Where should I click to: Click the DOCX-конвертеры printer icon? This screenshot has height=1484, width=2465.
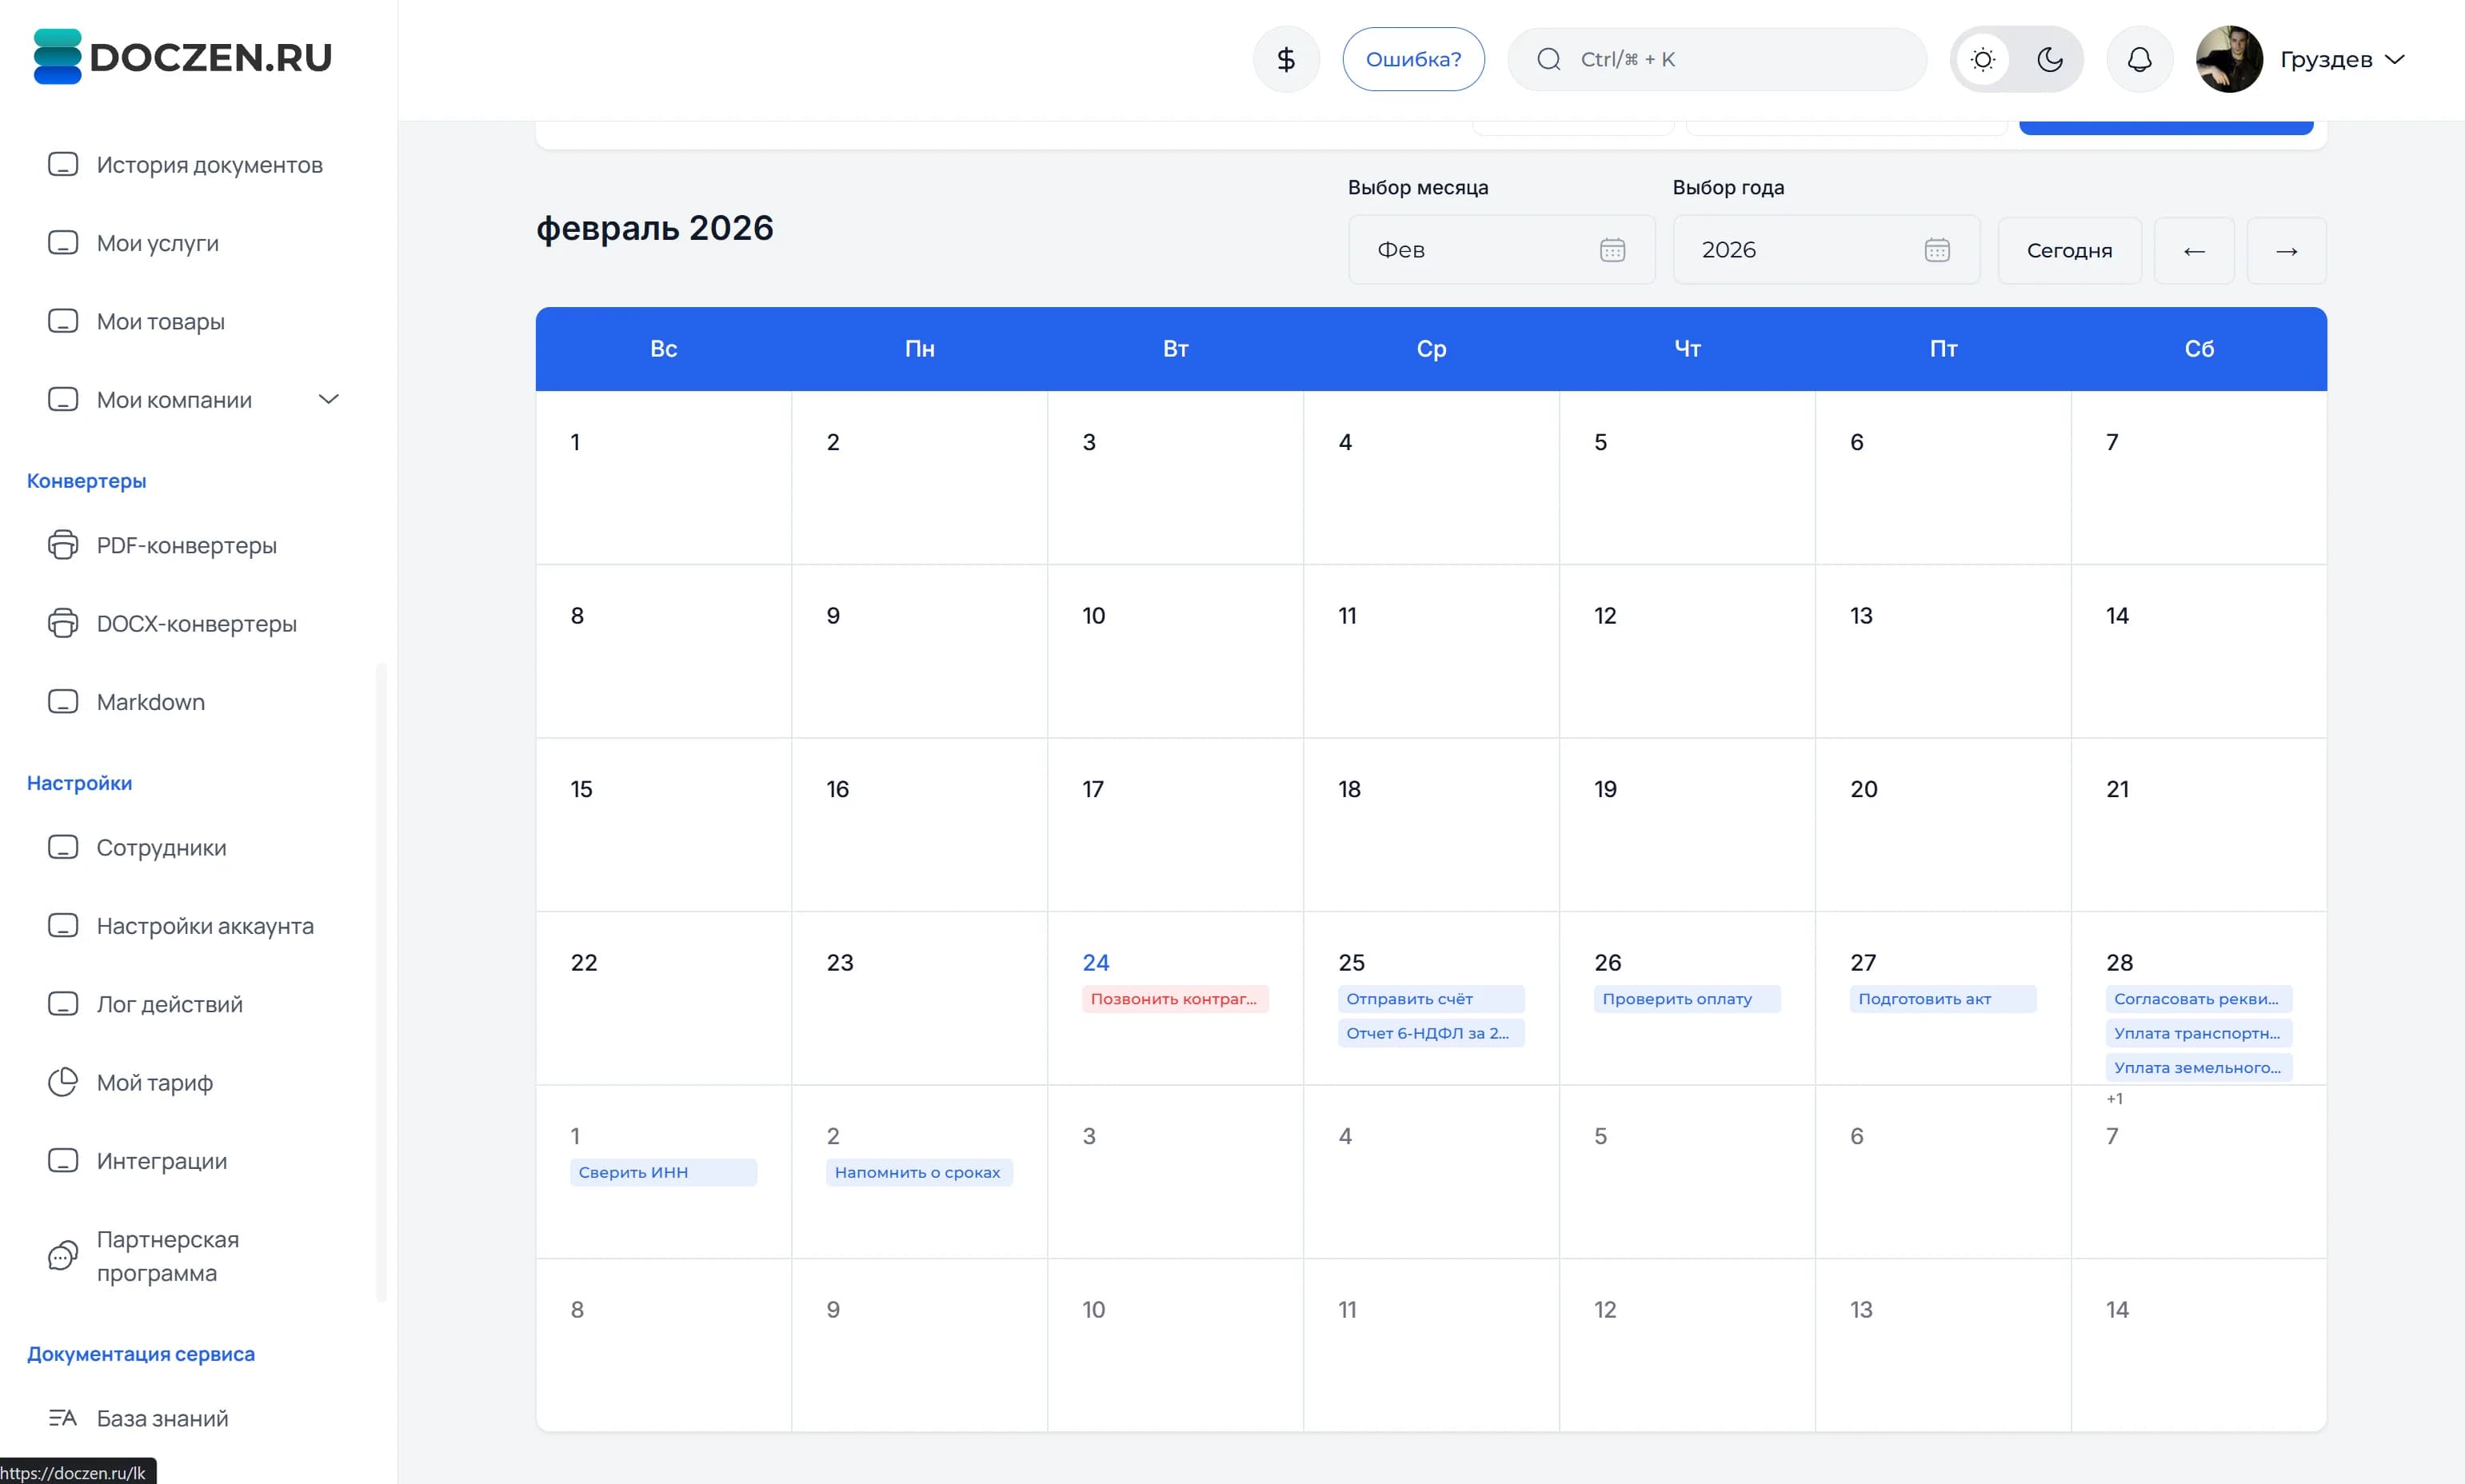tap(63, 623)
